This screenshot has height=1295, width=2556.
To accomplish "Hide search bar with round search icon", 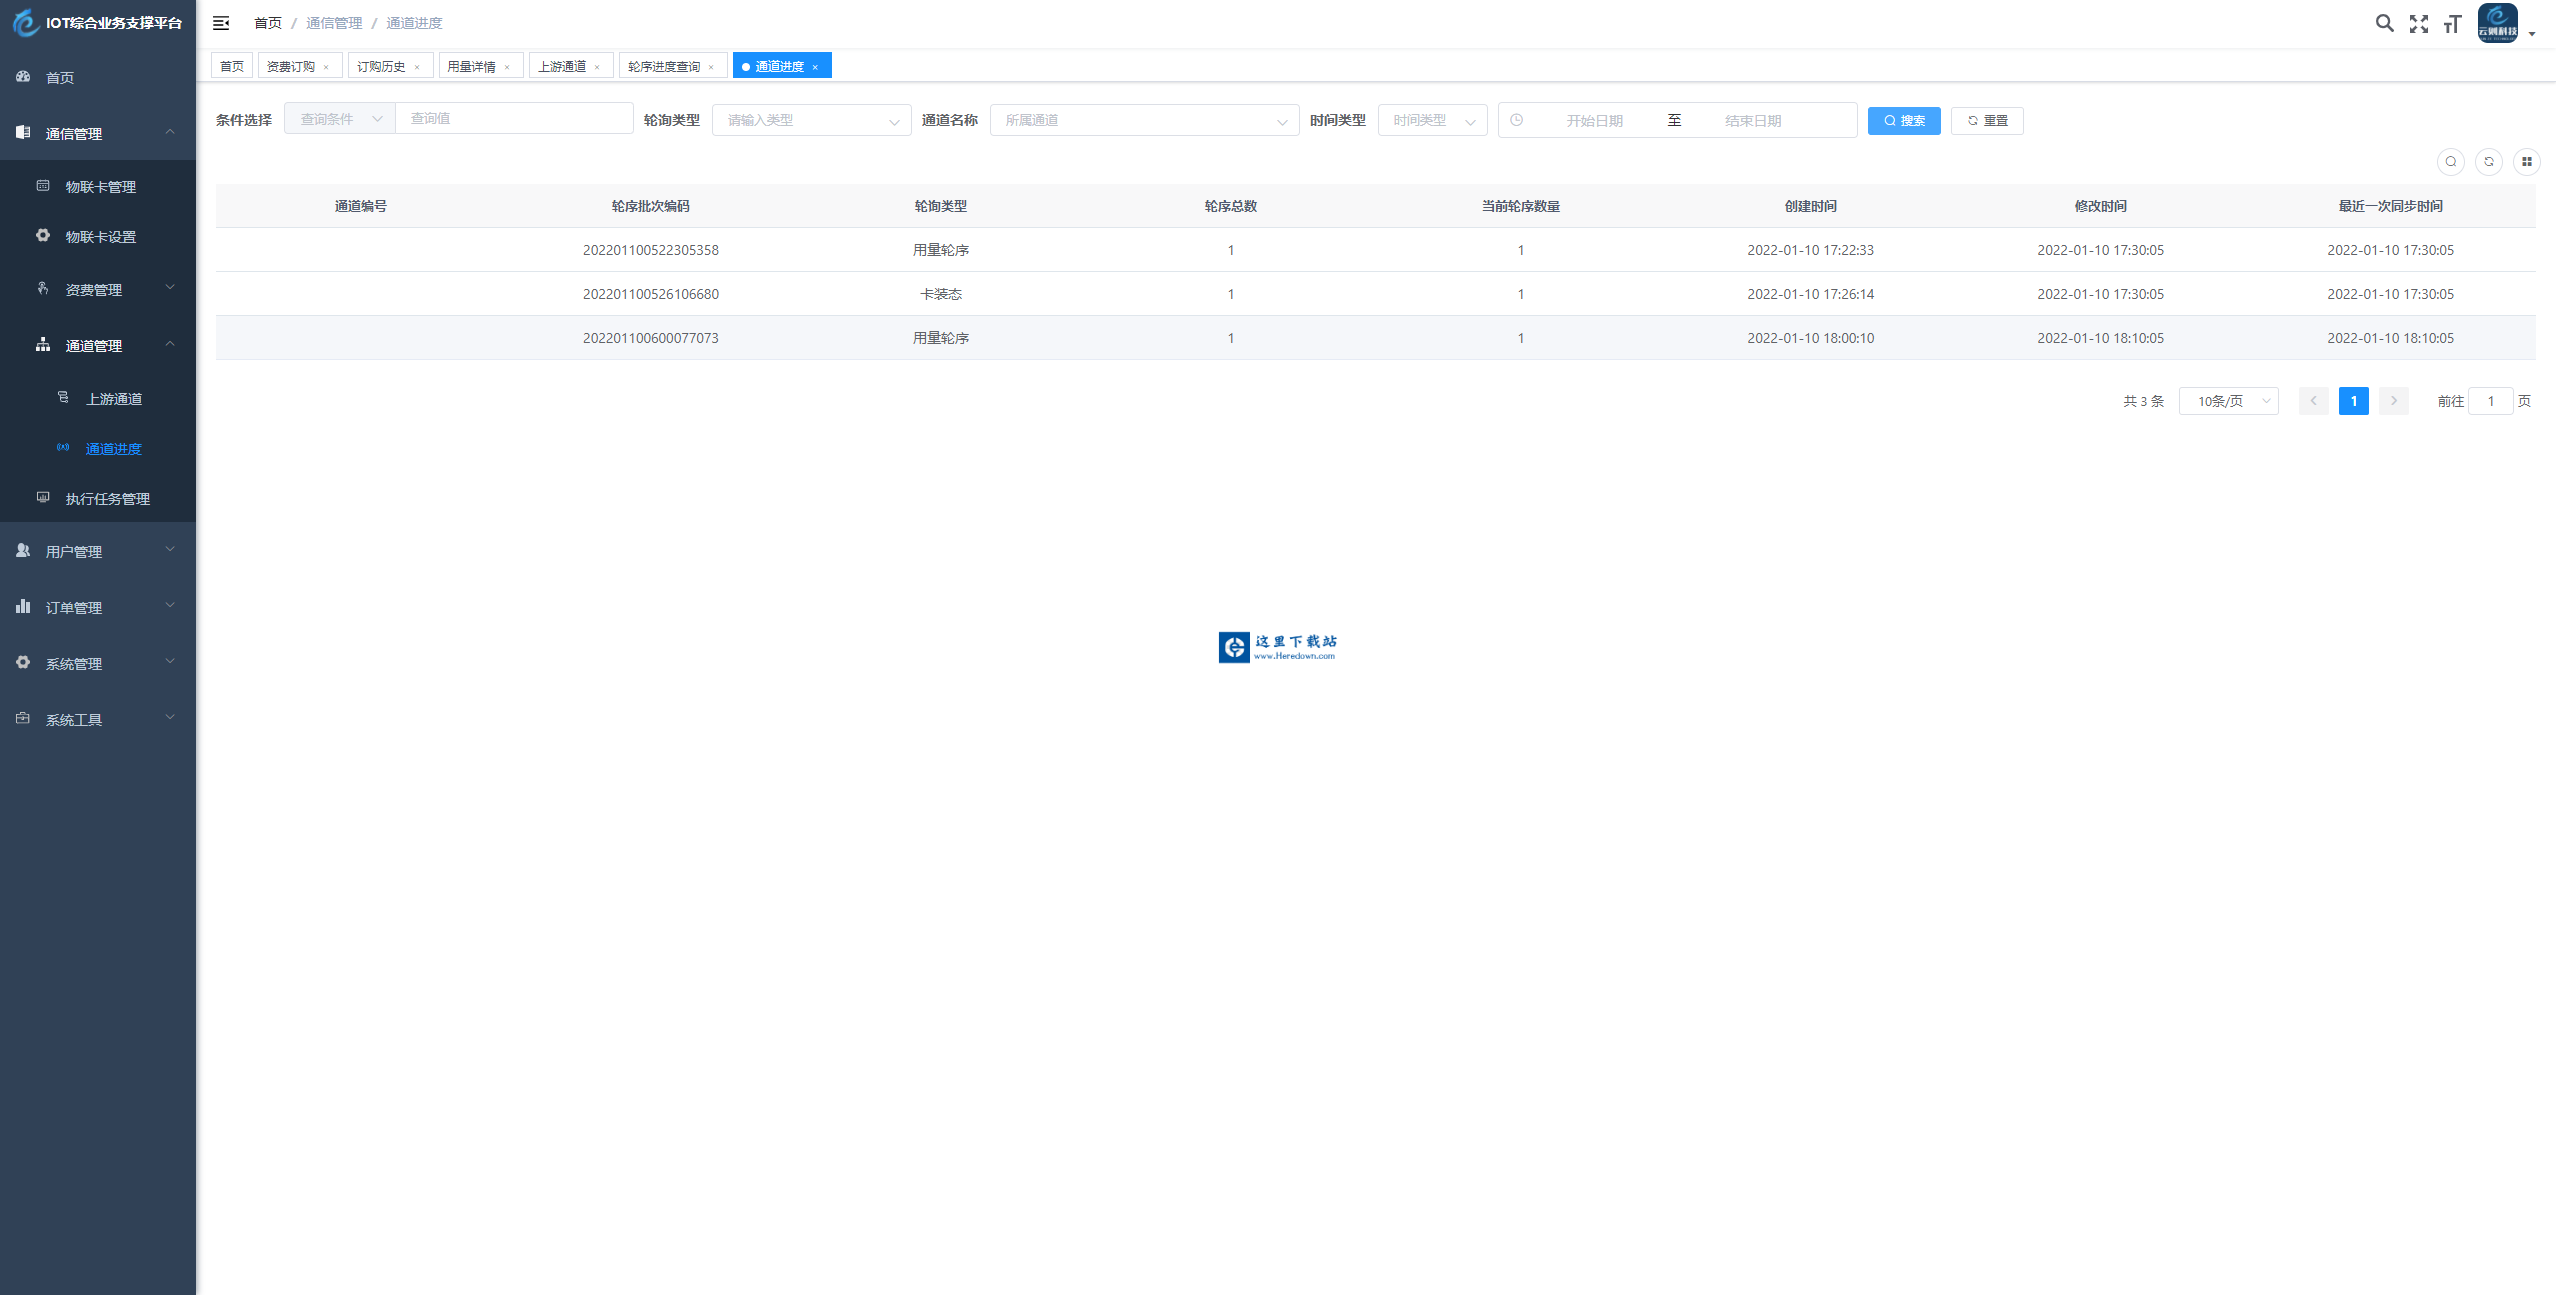I will click(2450, 162).
